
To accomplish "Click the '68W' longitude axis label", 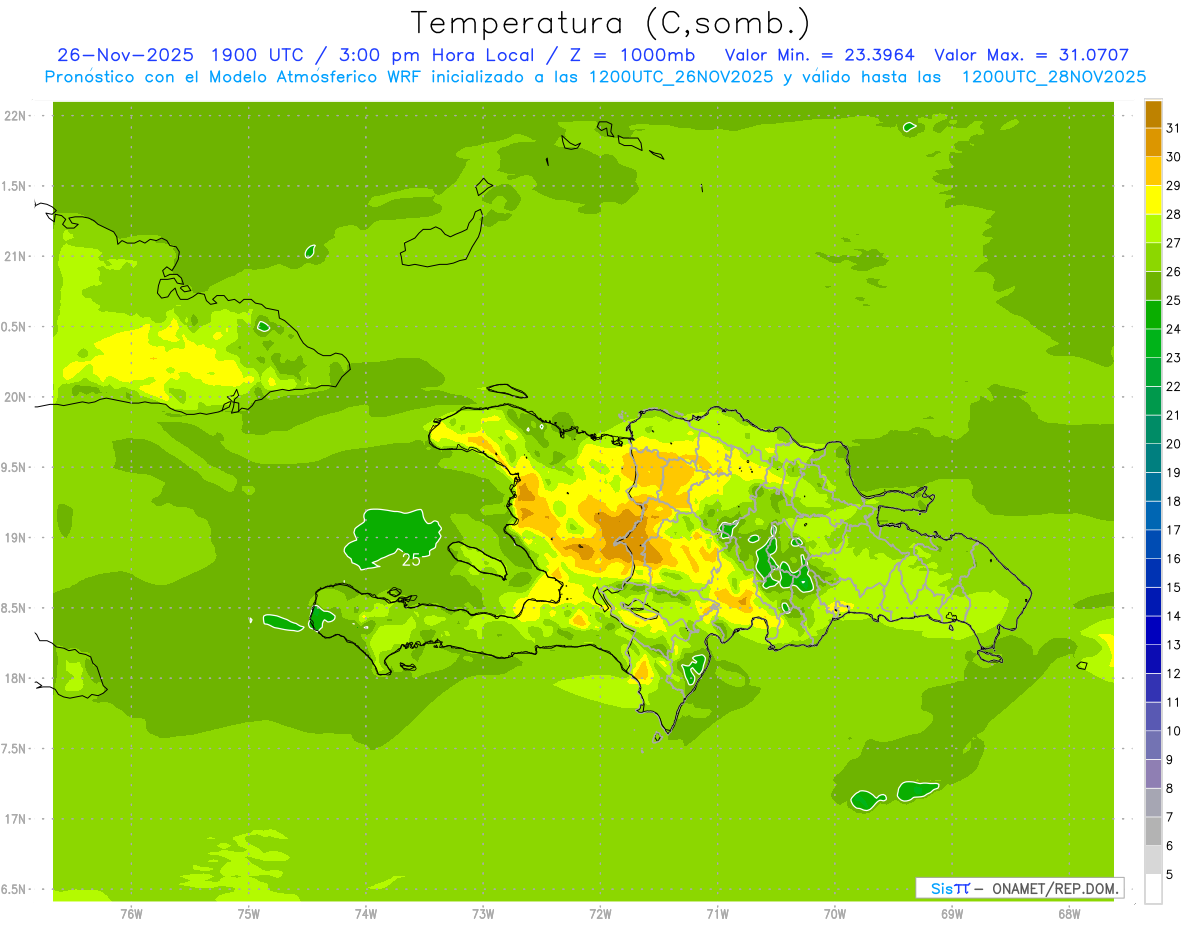I will pos(1069,913).
